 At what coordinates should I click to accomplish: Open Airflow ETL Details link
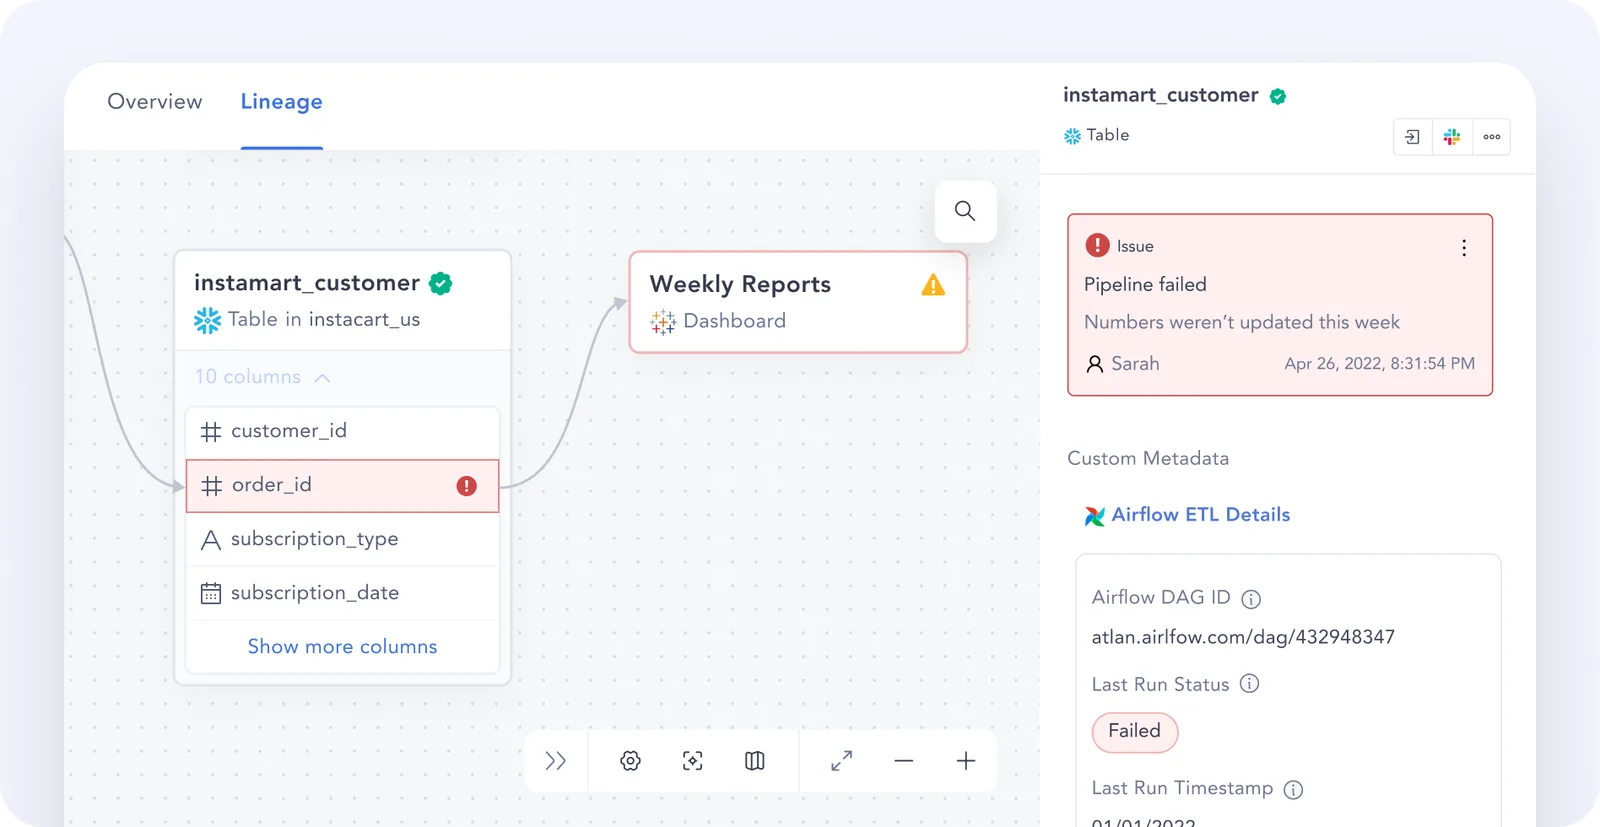pos(1201,515)
